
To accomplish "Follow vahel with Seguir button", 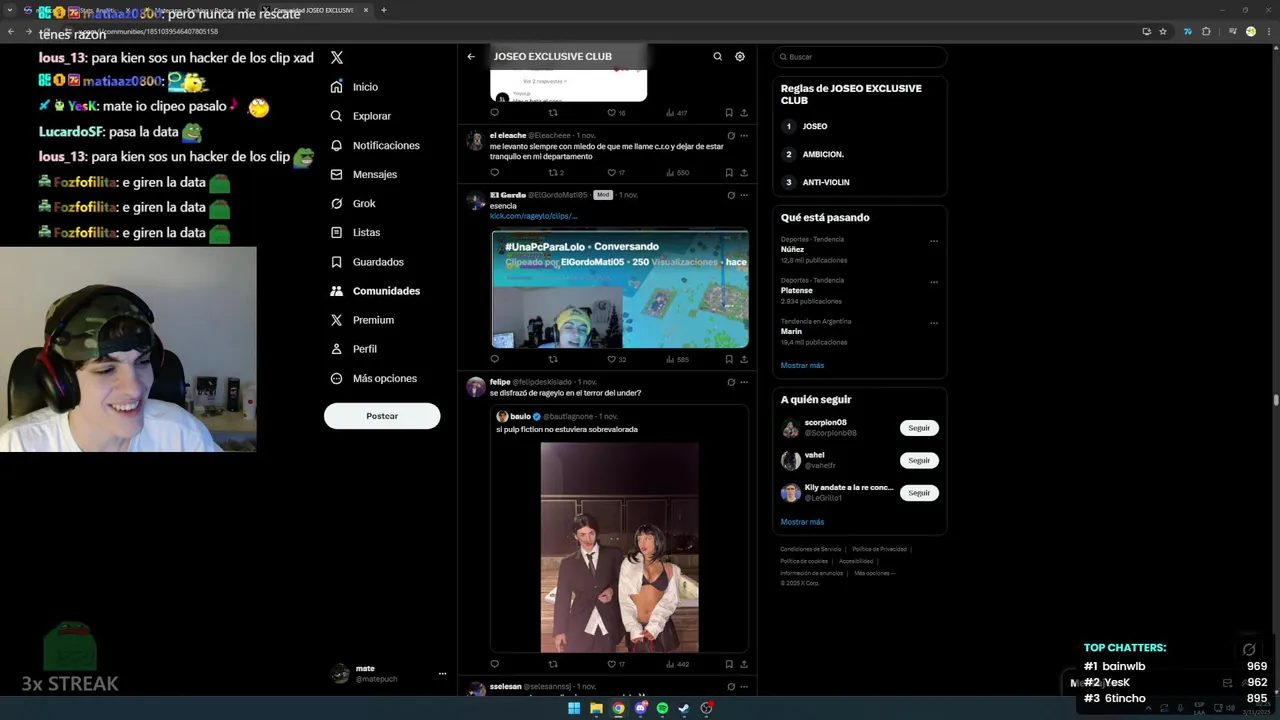I will [919, 460].
